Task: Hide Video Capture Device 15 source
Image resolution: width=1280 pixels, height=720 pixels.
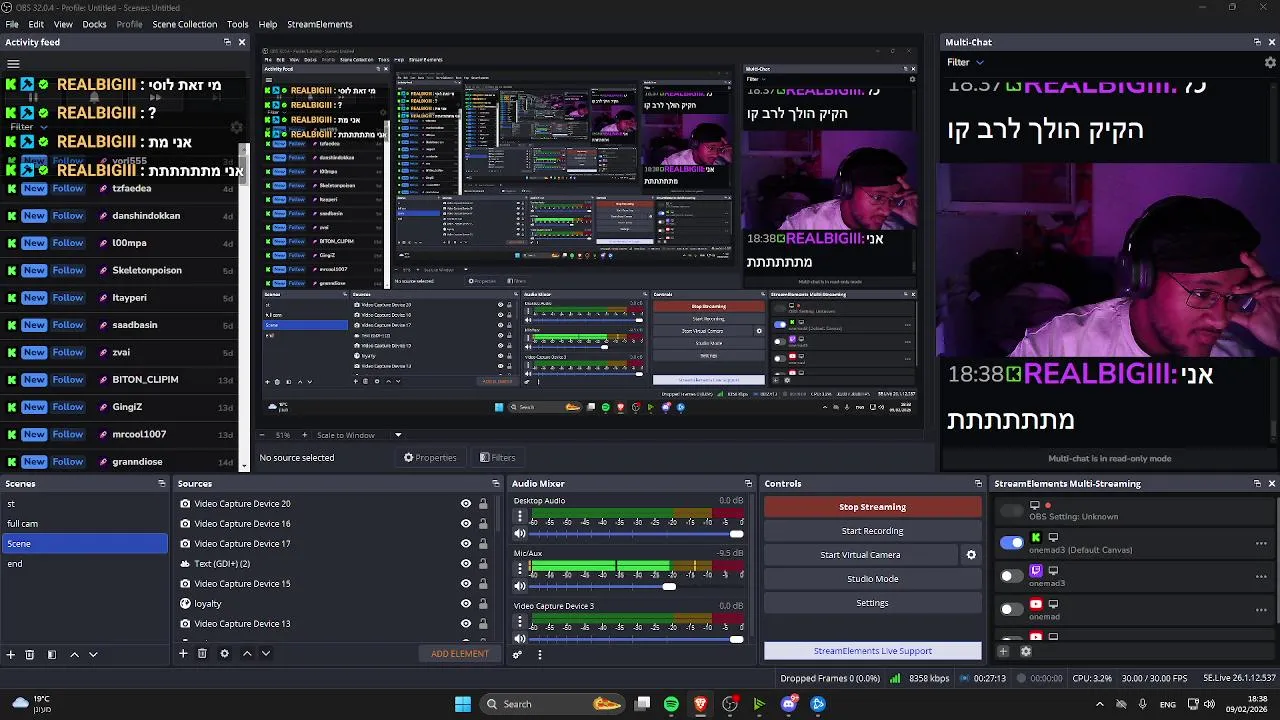Action: 466,584
